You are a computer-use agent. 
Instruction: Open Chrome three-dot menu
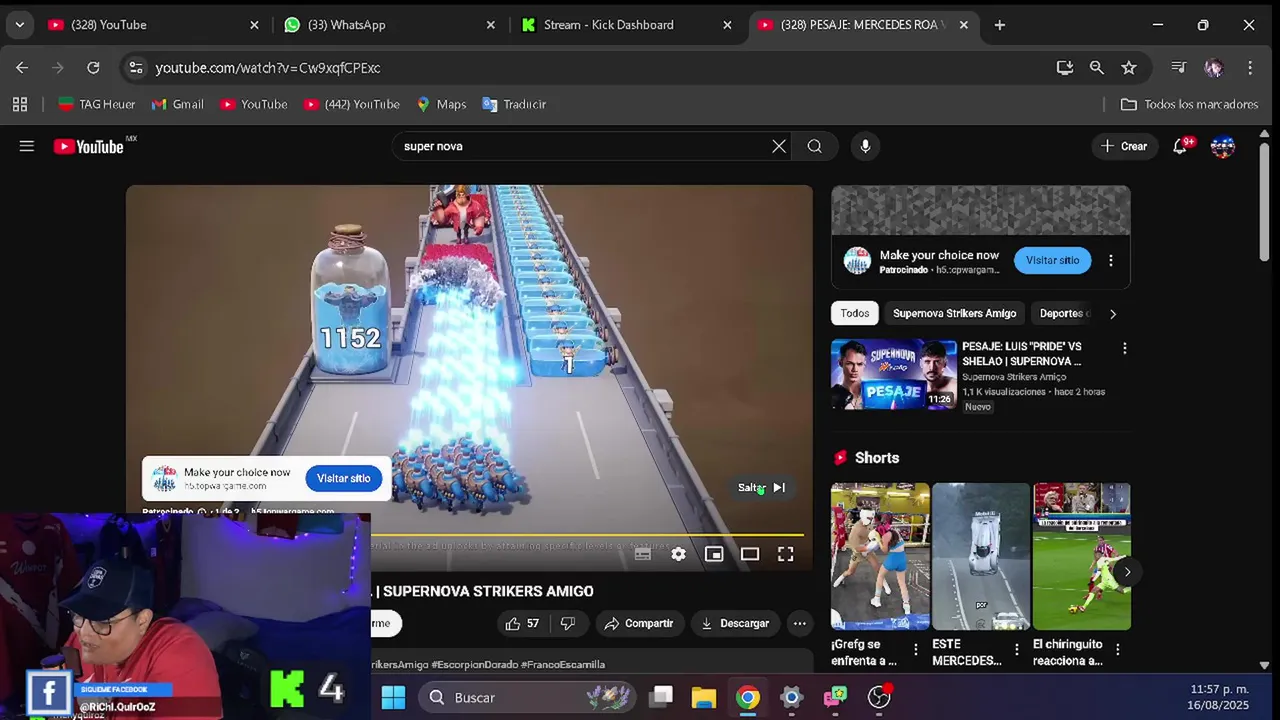[x=1250, y=67]
